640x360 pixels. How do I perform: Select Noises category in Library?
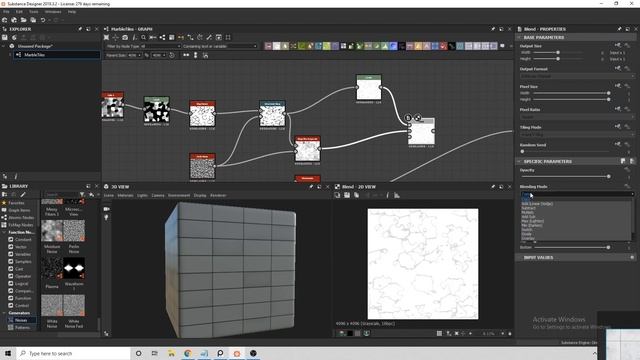click(x=21, y=320)
